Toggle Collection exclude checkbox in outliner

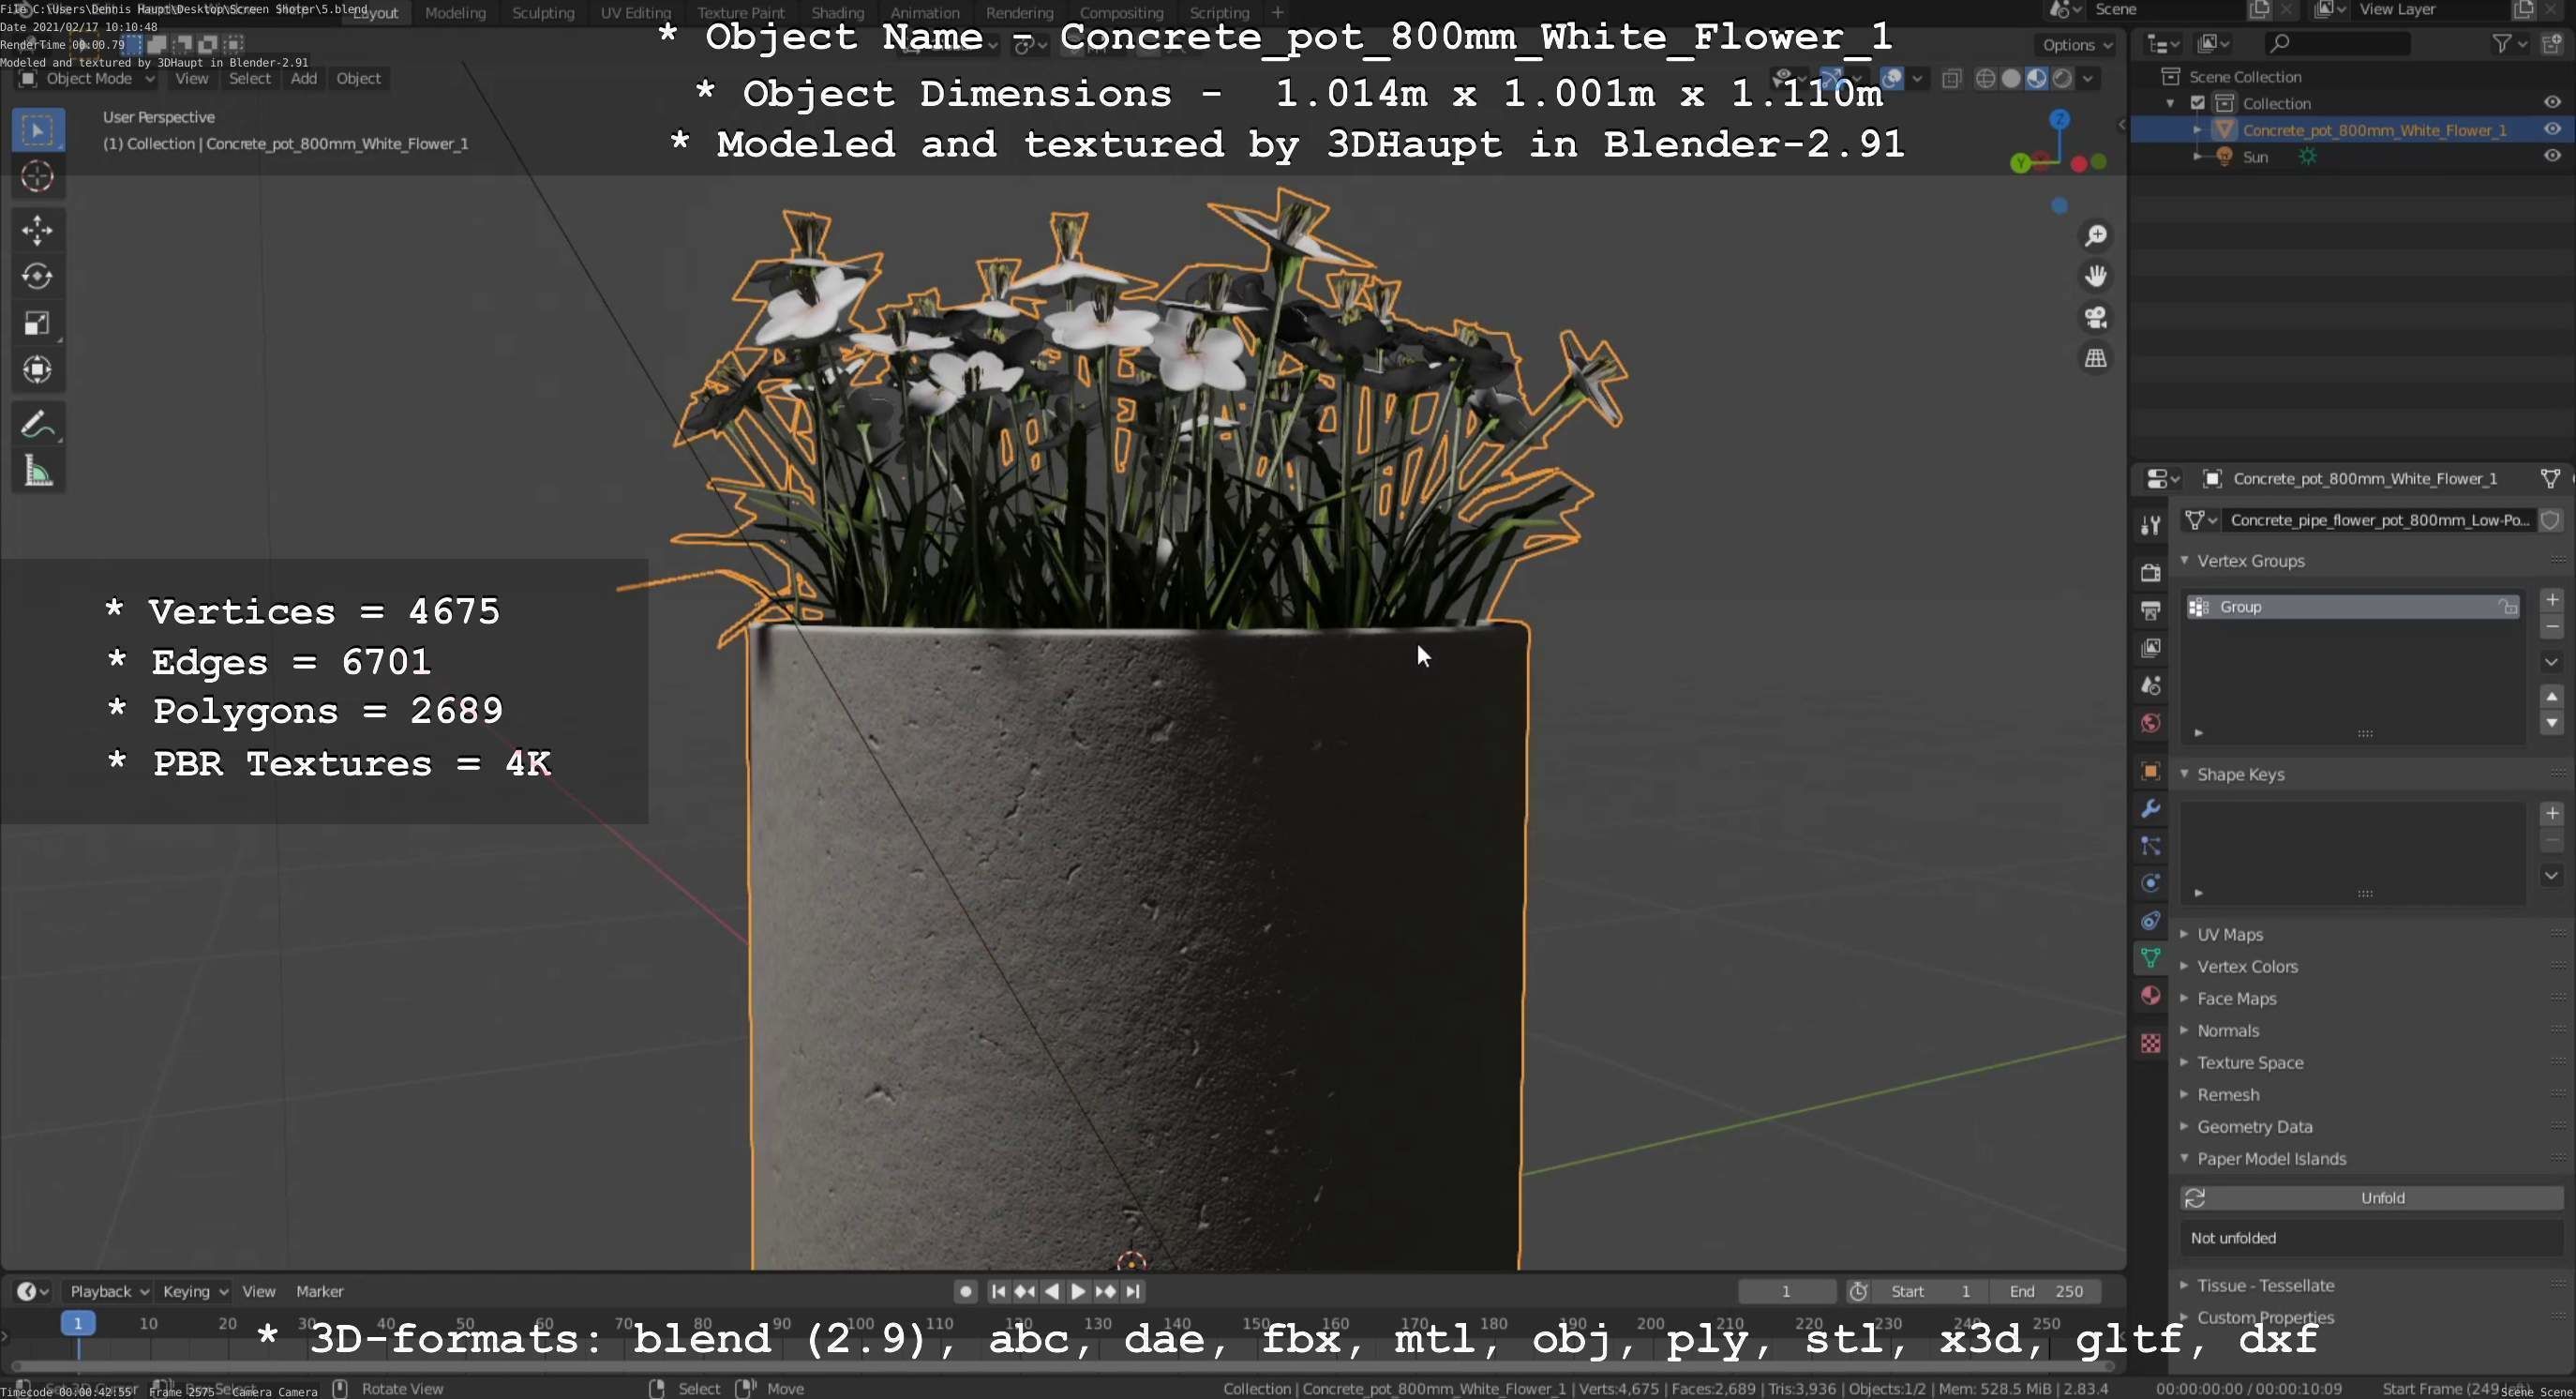tap(2198, 103)
